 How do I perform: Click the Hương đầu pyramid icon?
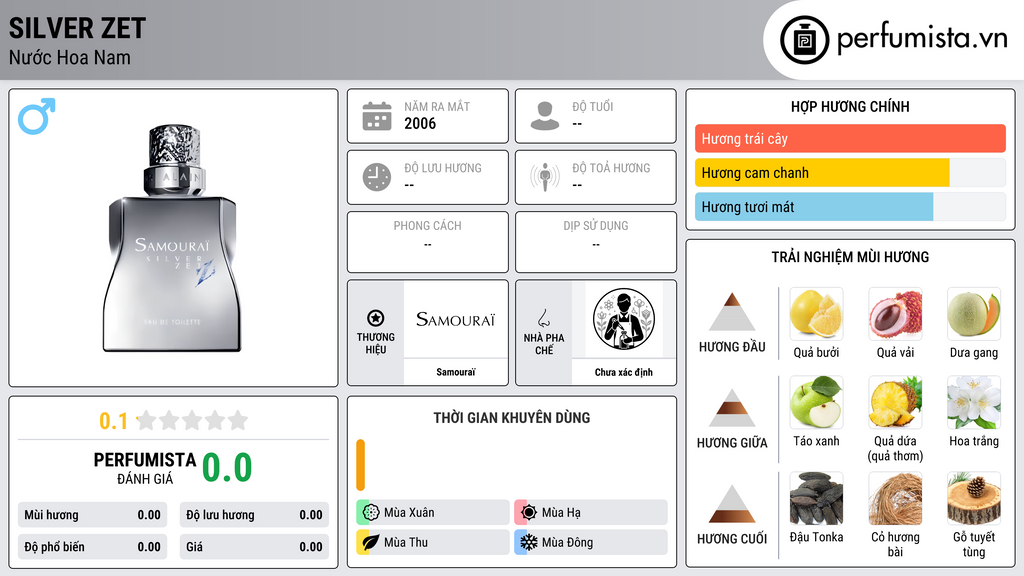732,312
